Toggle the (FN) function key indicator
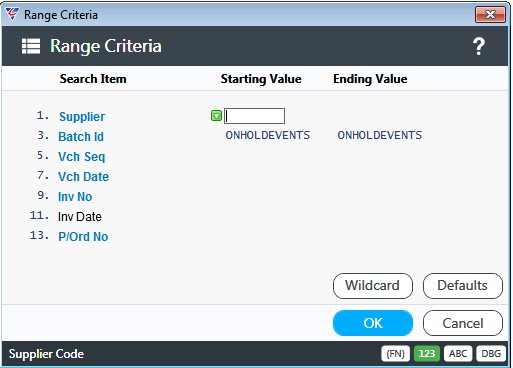 [x=395, y=354]
